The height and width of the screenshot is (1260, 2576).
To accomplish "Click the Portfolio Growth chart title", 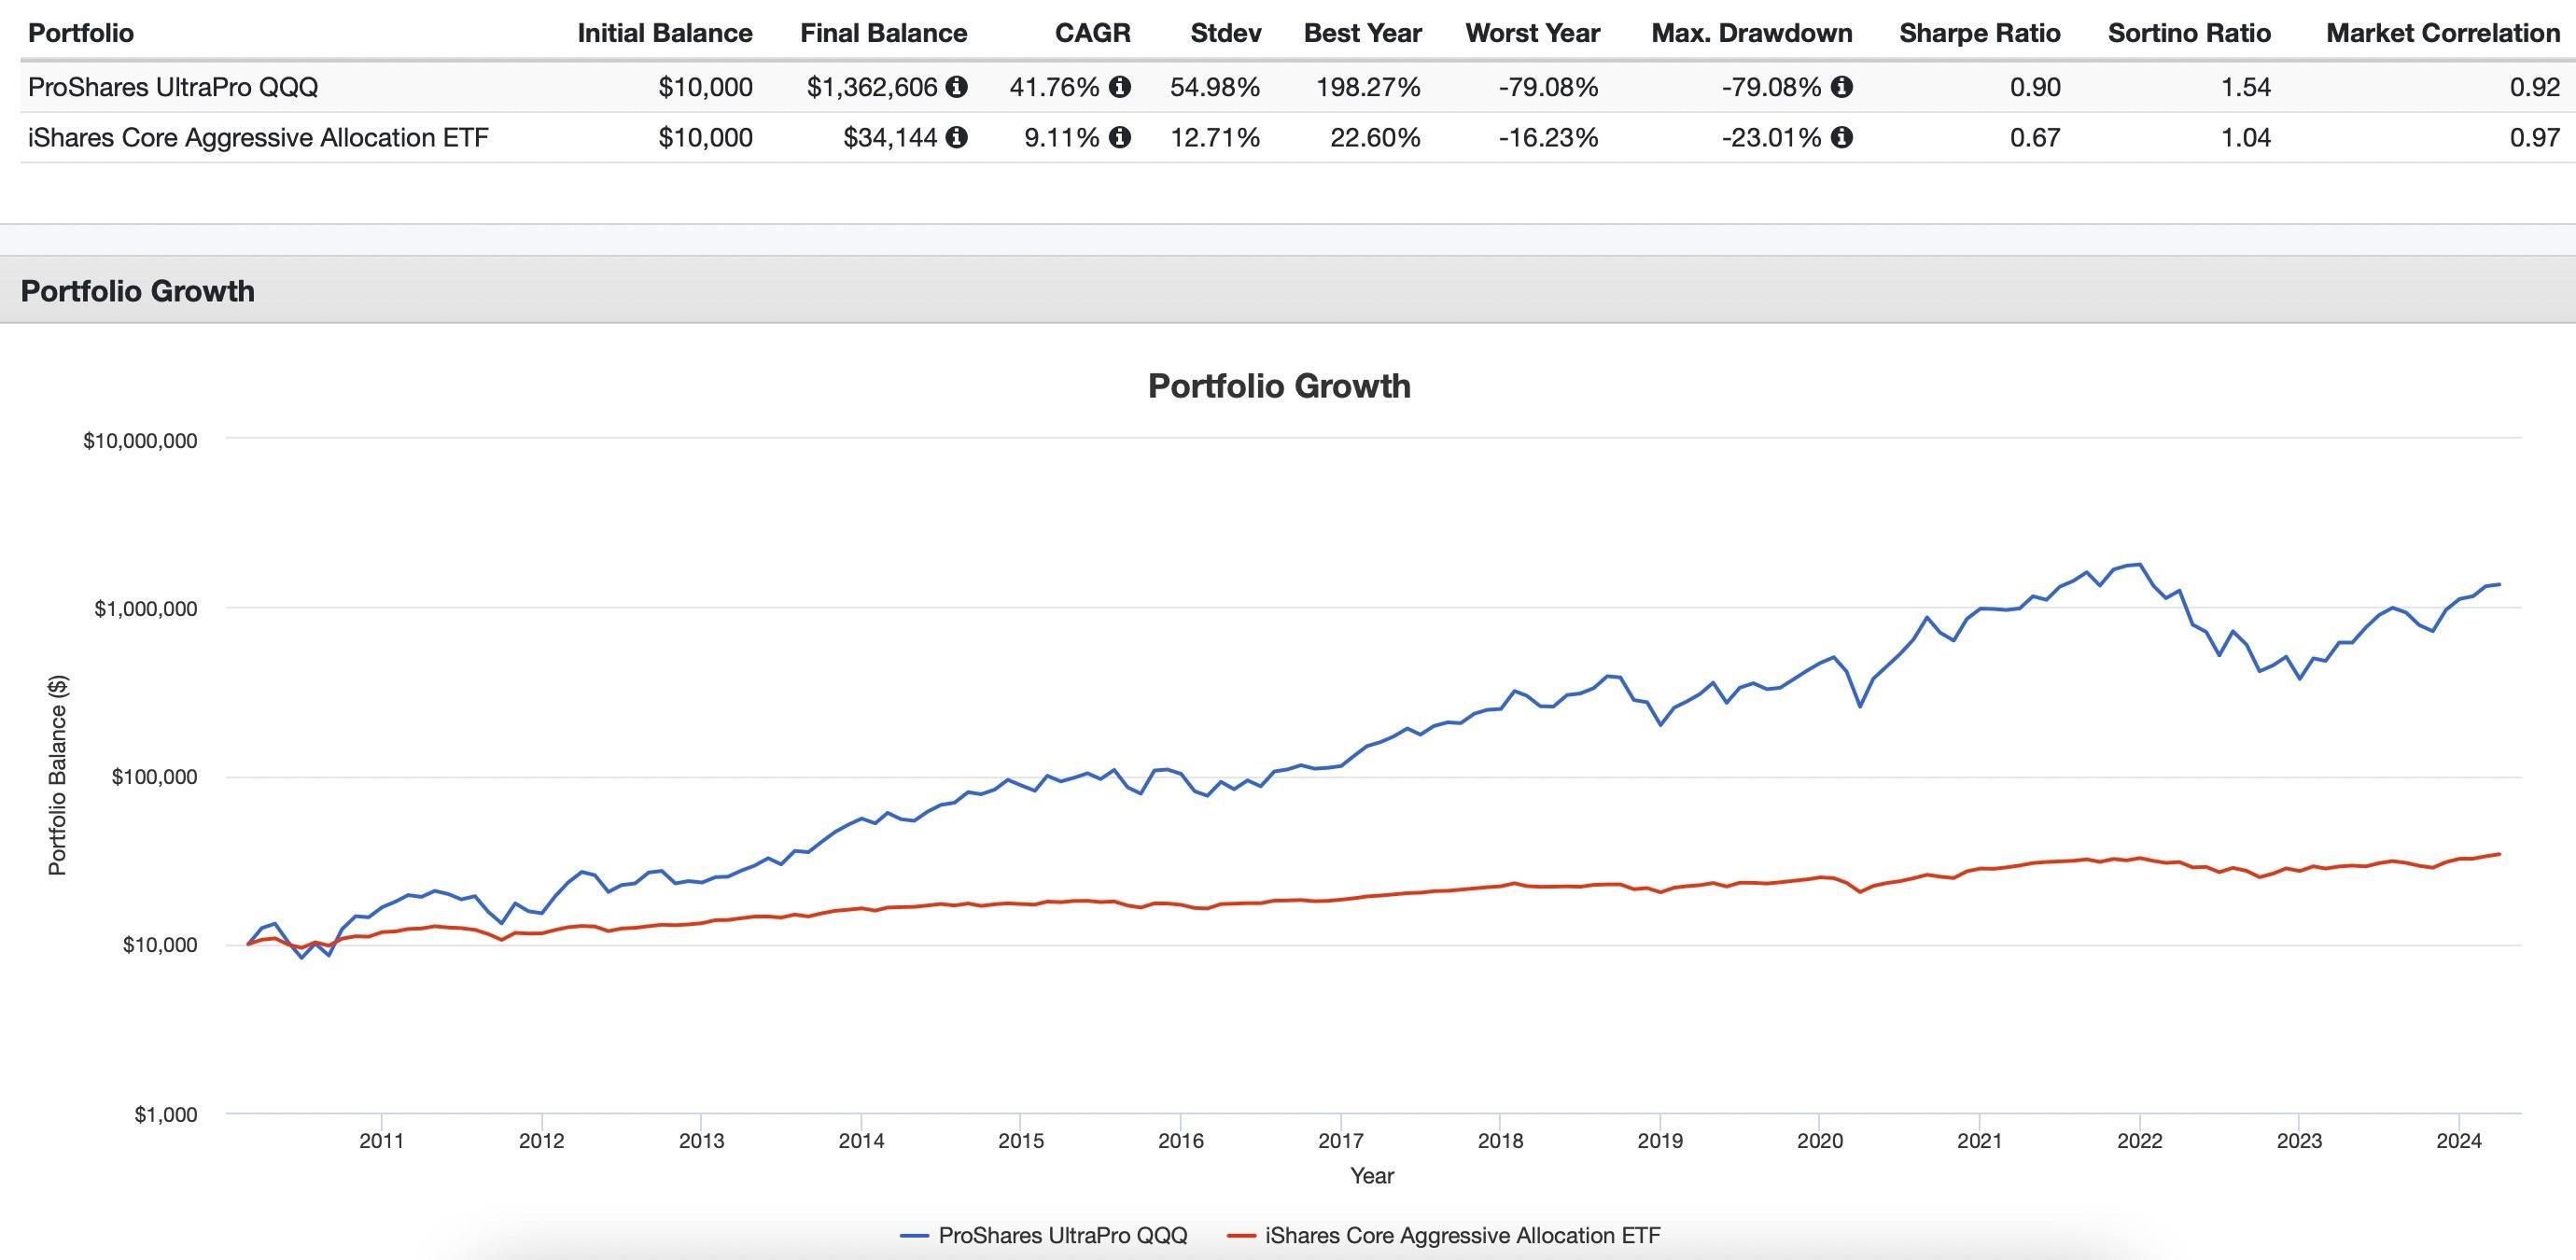I will (1279, 386).
